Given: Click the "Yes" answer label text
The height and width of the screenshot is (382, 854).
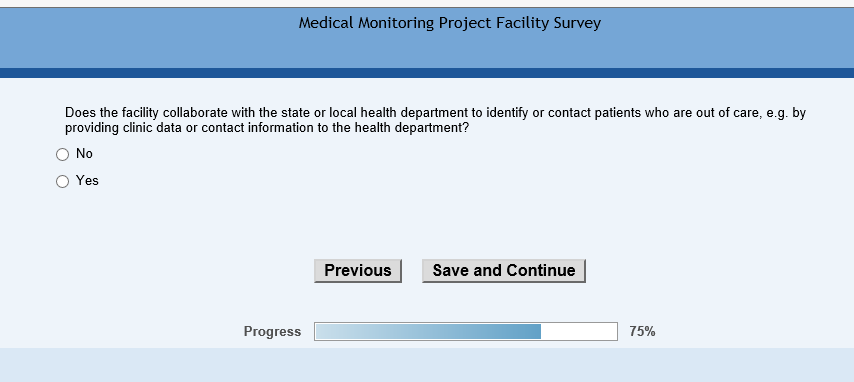Looking at the screenshot, I should [87, 180].
